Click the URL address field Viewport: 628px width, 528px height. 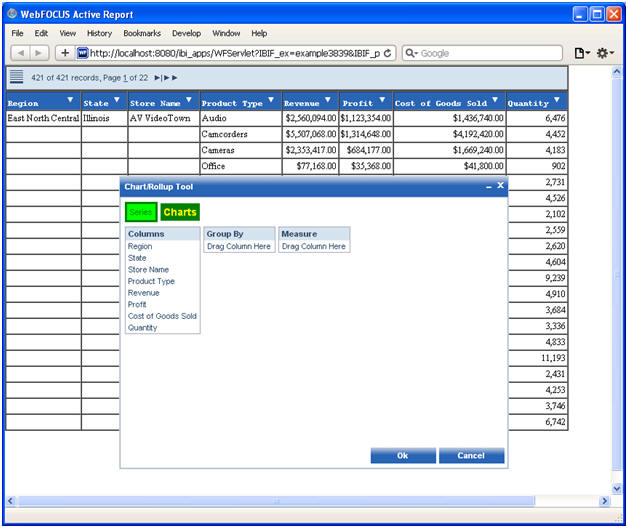[235, 53]
